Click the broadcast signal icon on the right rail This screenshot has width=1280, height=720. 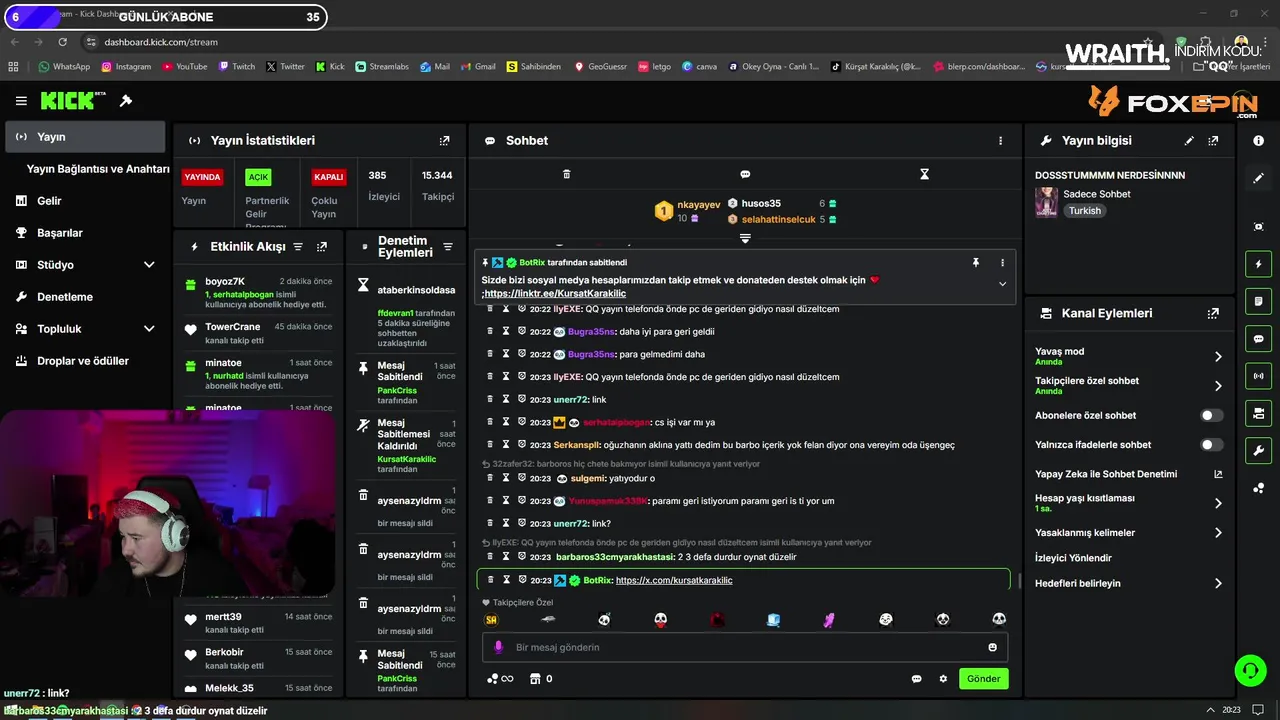pos(1258,376)
